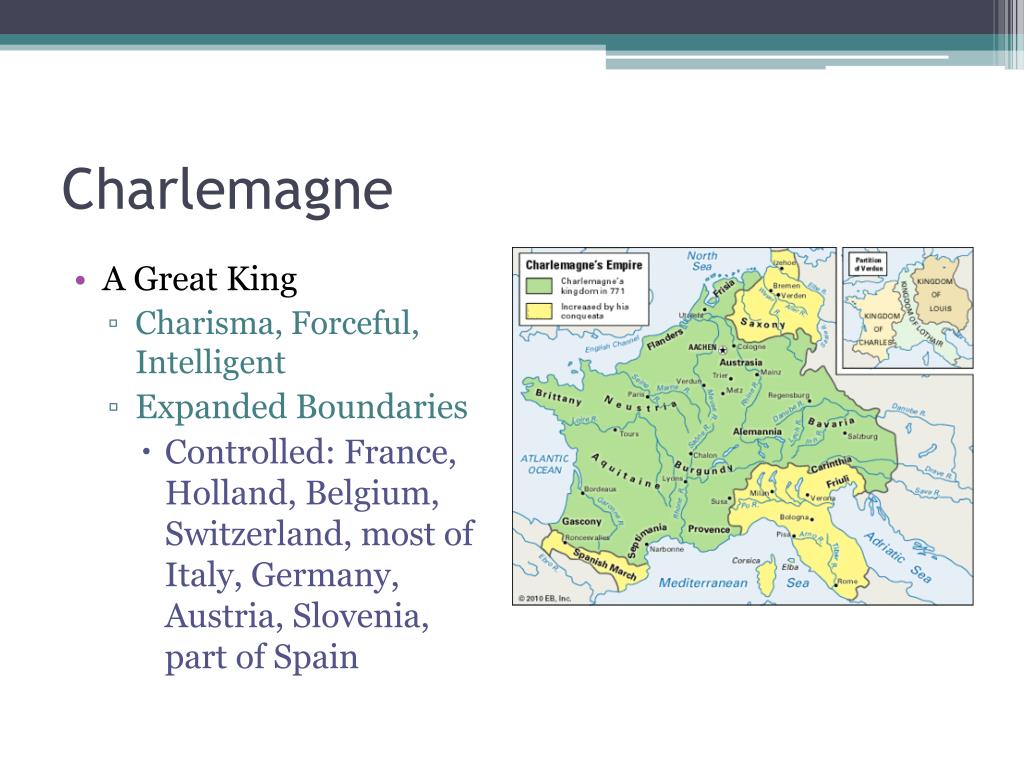Viewport: 1024px width, 768px height.
Task: Click the "Flanders" label on the map
Action: (665, 339)
